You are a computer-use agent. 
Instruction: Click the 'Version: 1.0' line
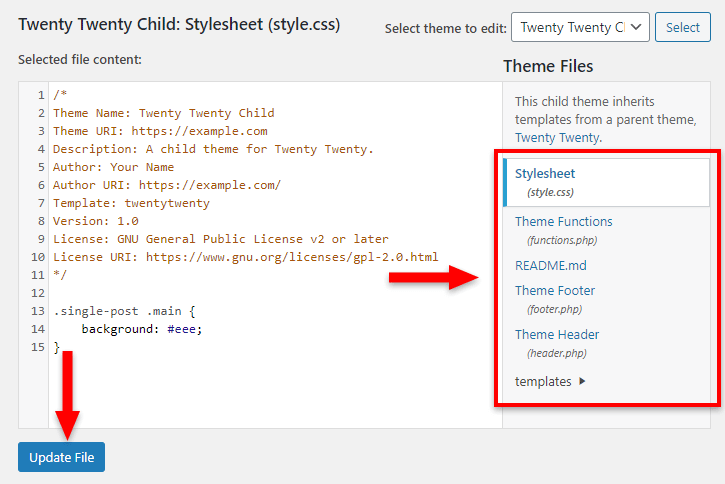click(96, 221)
